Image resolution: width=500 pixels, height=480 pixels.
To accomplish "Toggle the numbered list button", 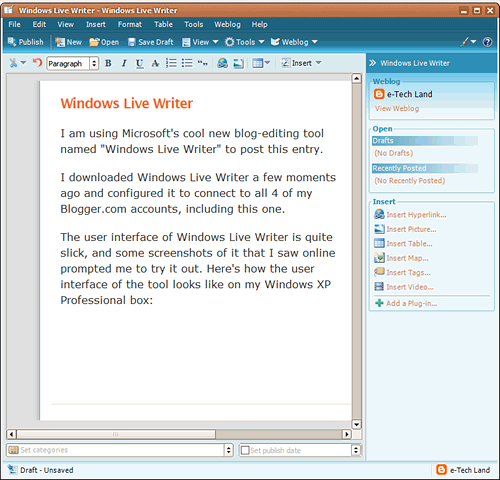I will [171, 63].
